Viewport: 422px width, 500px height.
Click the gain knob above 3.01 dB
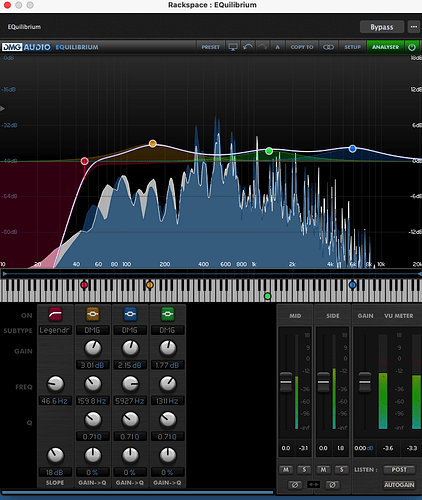[93, 348]
